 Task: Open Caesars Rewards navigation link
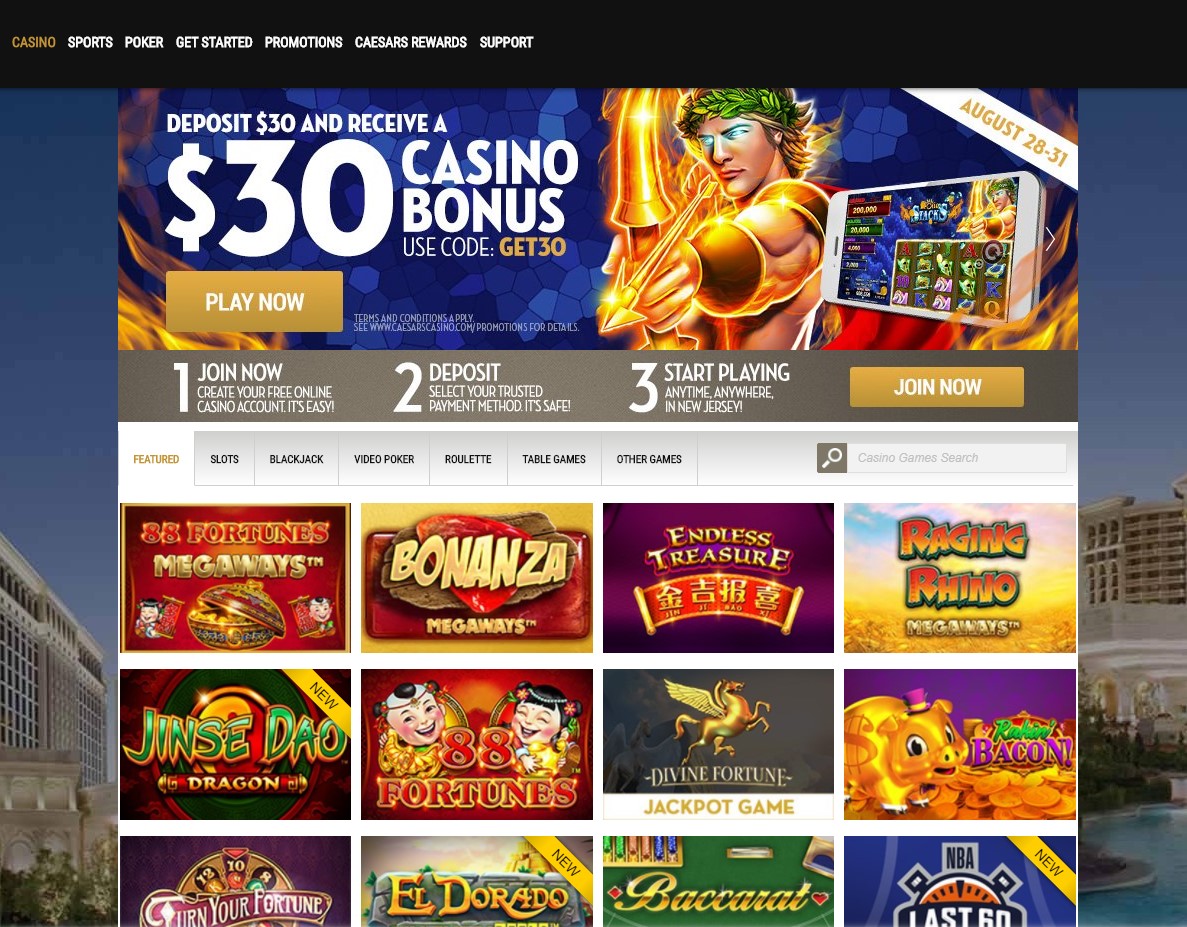(x=411, y=42)
